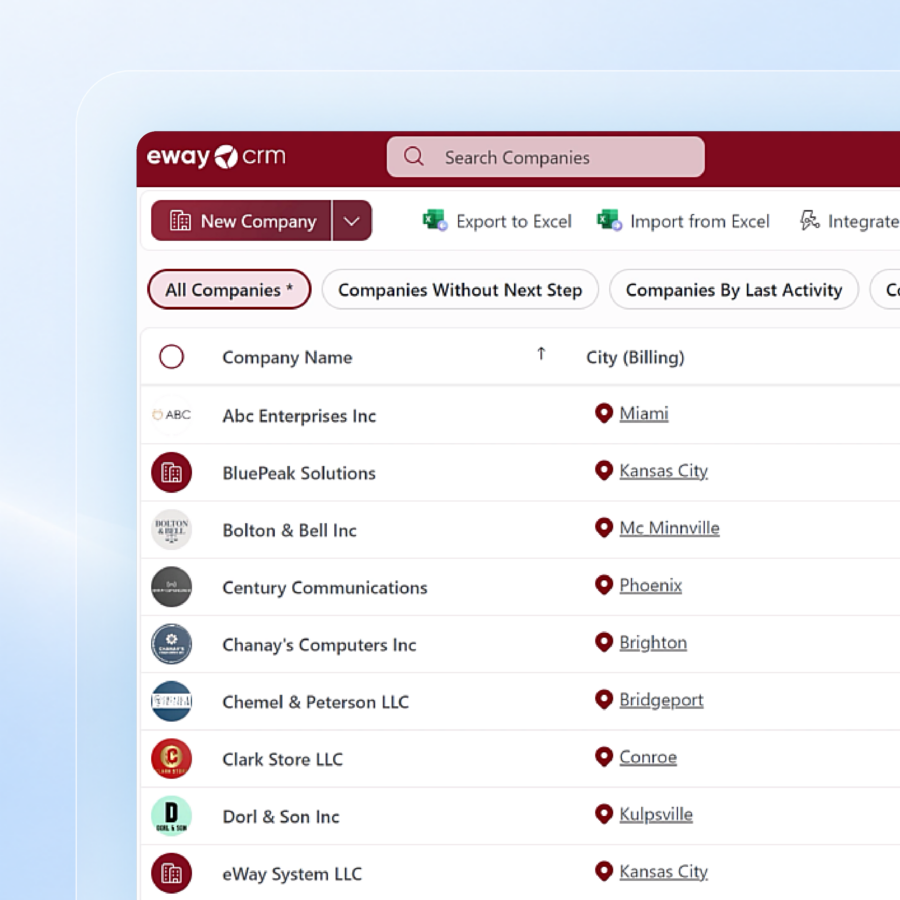The image size is (900, 900).
Task: Open the Kulpsville city link
Action: [x=656, y=814]
